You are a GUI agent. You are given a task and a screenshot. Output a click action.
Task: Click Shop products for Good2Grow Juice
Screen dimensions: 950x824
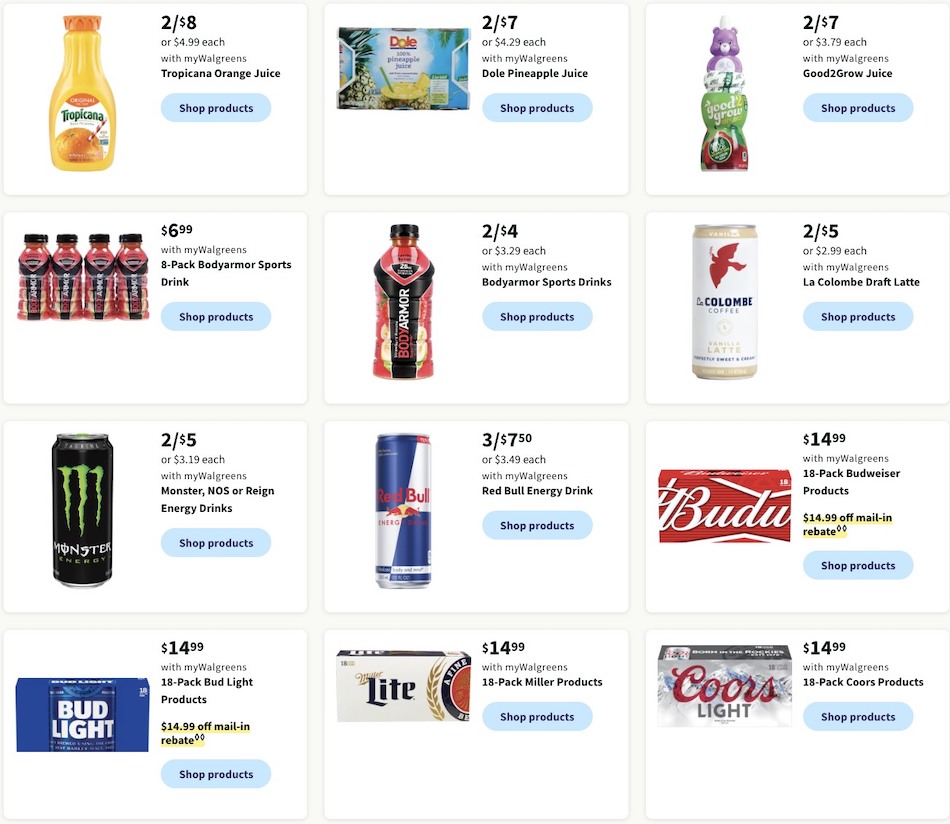coord(858,107)
